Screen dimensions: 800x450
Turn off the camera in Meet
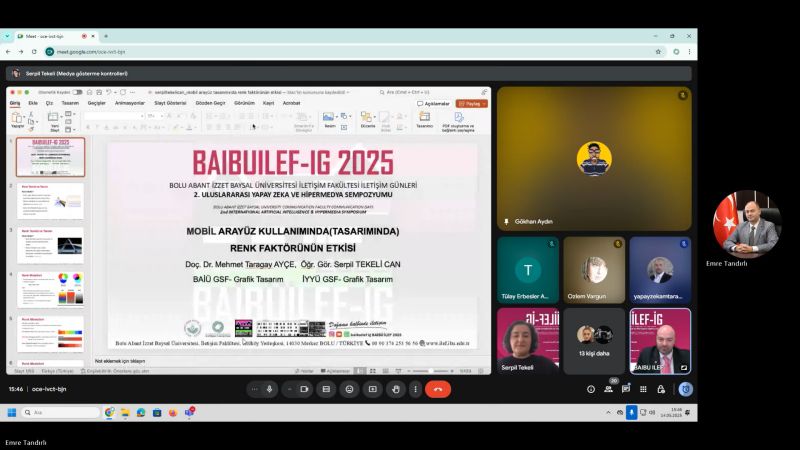304,389
